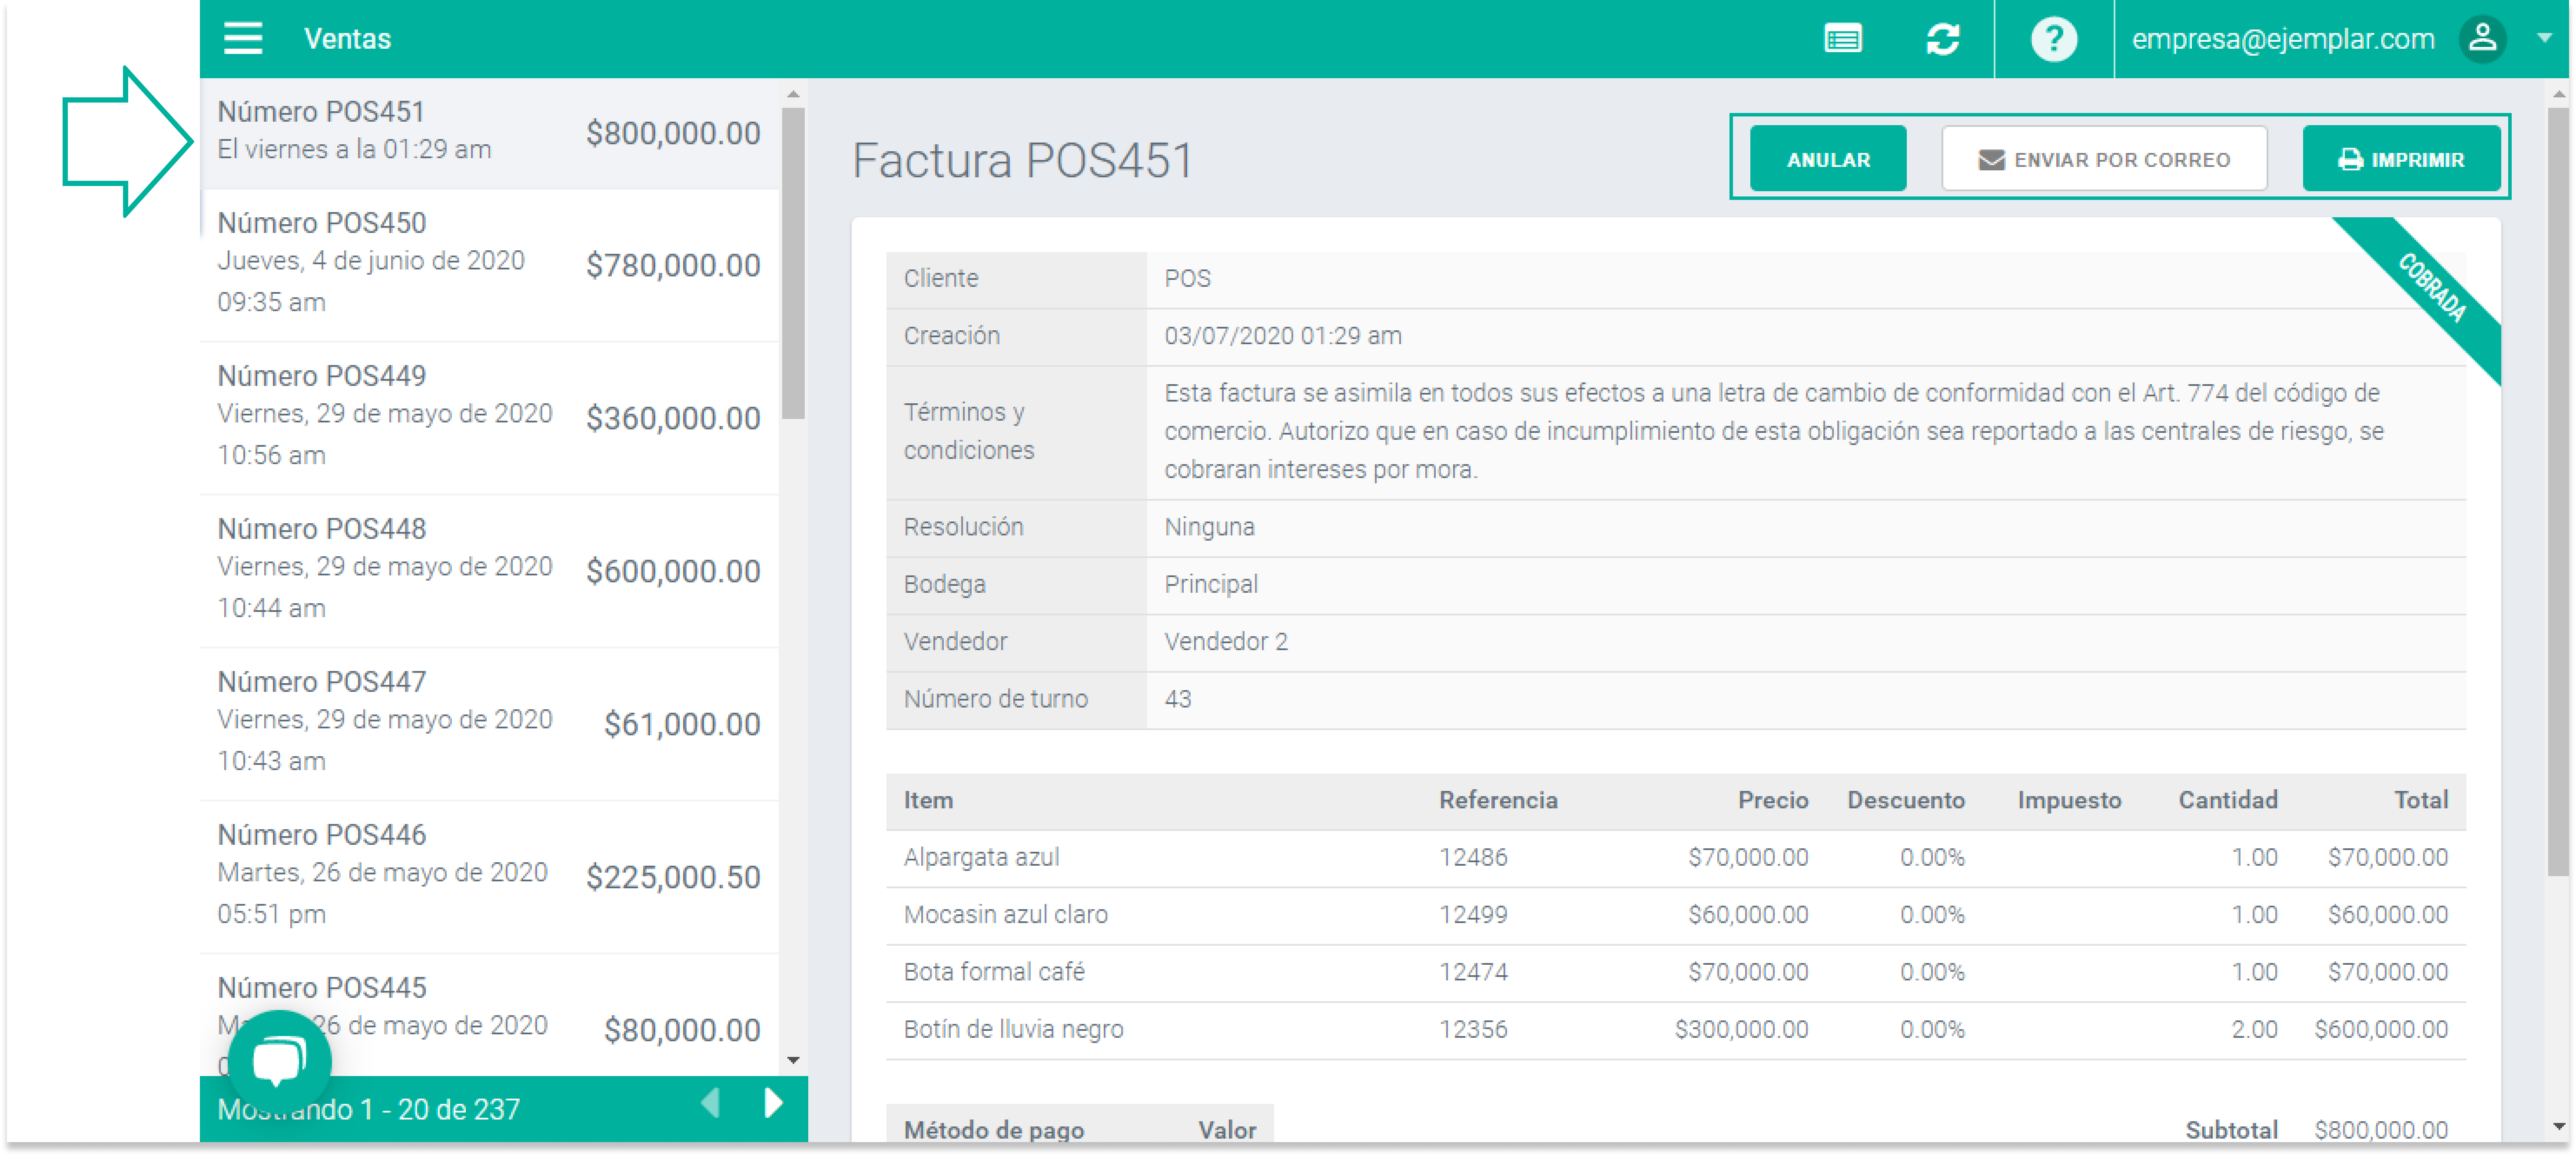Go to previous page of invoices arrow
This screenshot has width=2576, height=1156.
(x=711, y=1104)
